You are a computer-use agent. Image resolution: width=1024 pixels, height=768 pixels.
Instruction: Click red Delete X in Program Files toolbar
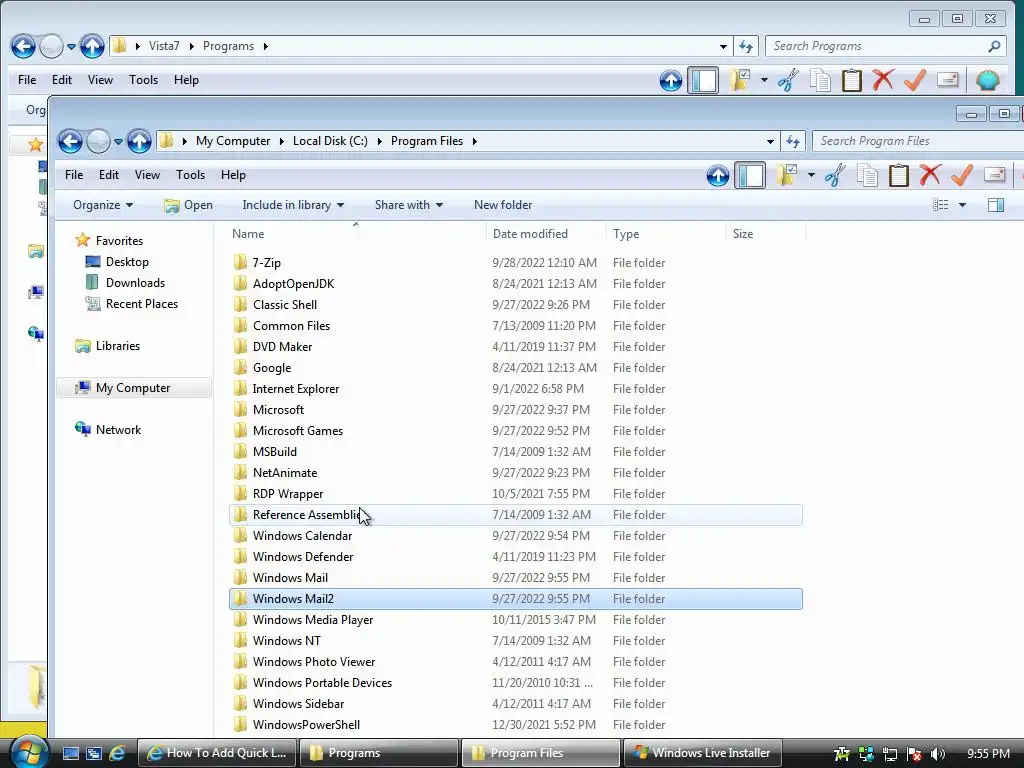click(930, 175)
